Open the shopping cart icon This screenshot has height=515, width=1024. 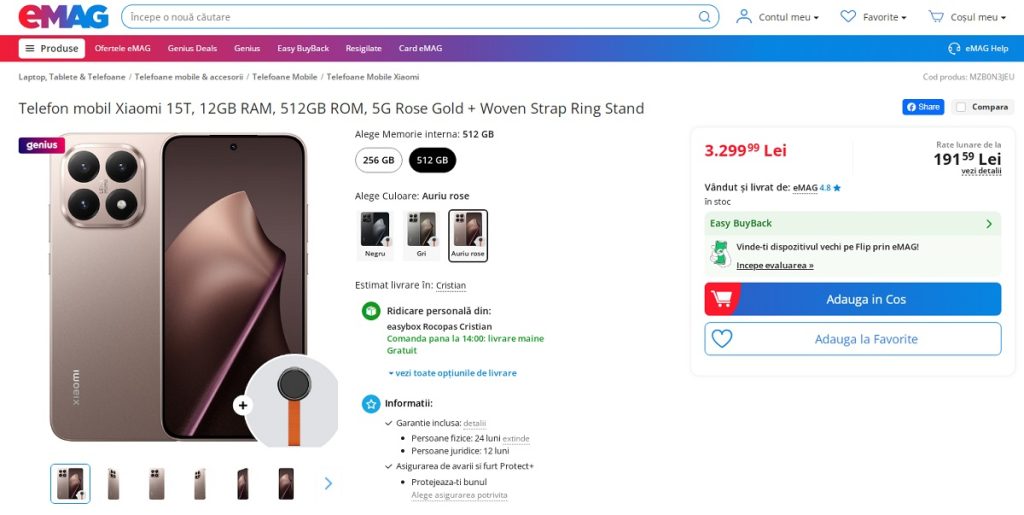[936, 17]
